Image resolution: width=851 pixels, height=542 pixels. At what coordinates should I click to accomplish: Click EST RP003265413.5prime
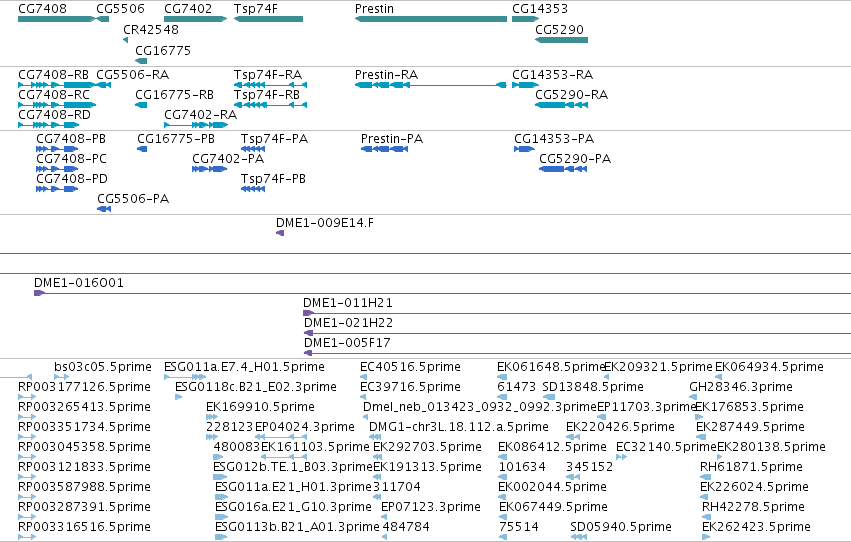(84, 407)
